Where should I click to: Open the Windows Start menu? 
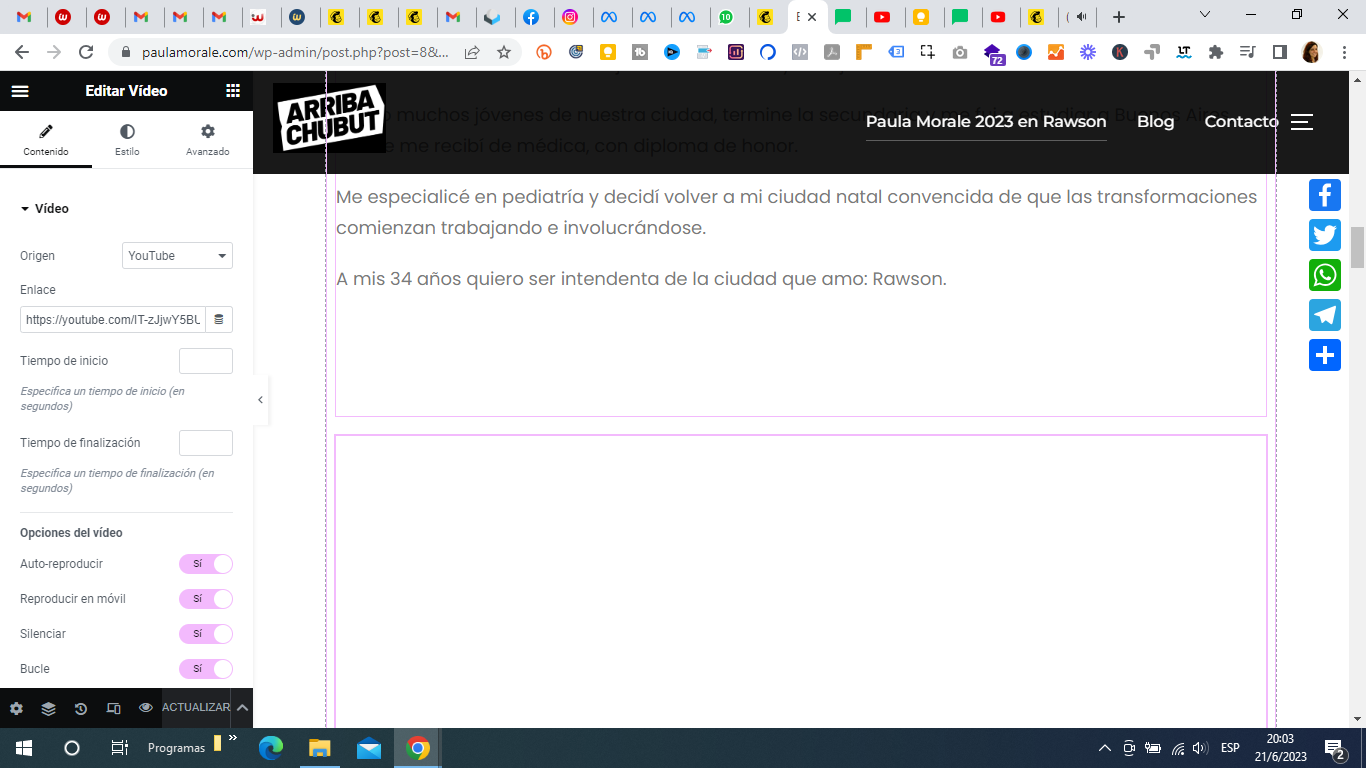pos(23,748)
